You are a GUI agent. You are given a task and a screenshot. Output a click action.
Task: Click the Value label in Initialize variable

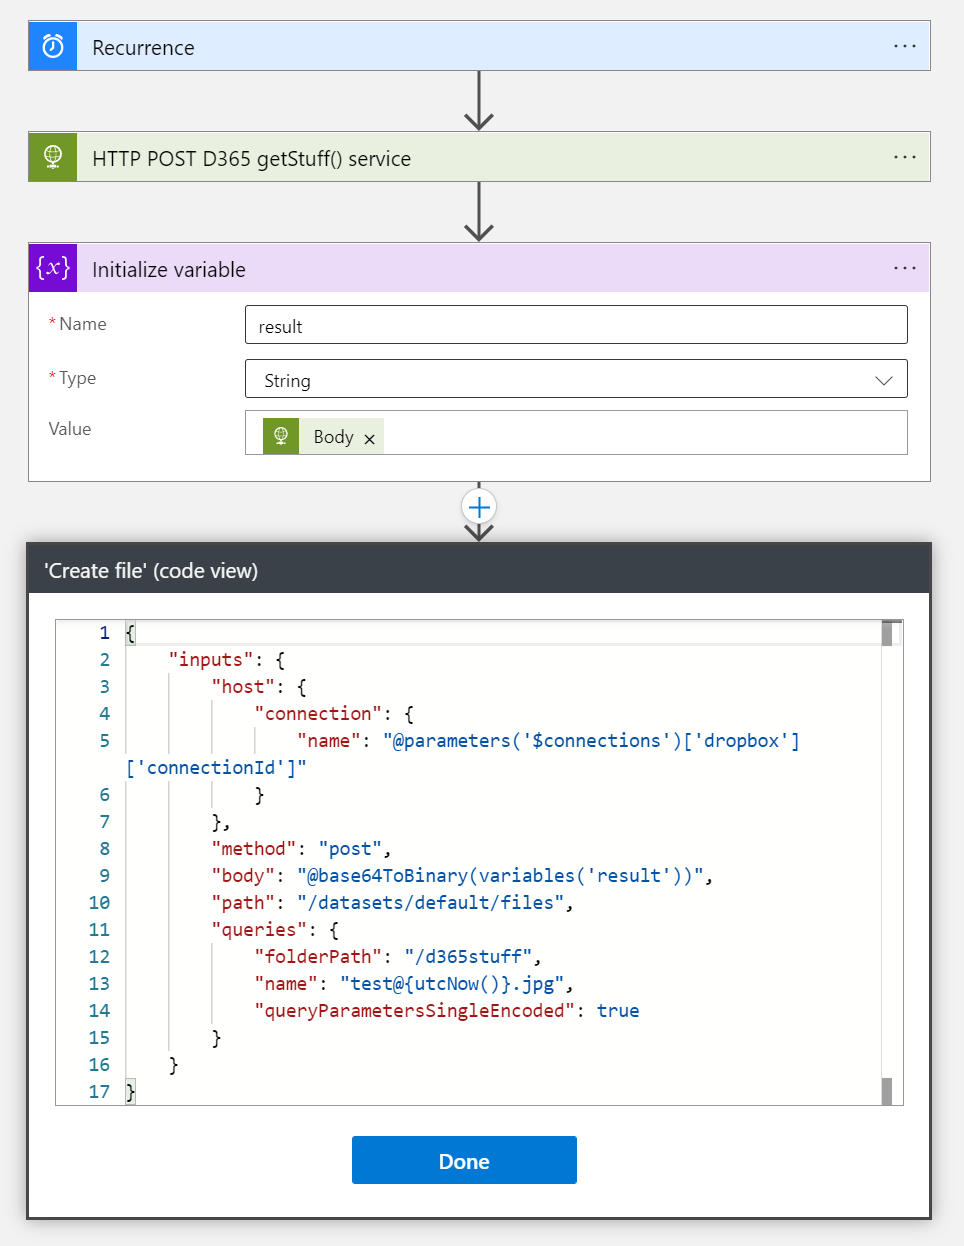pos(70,429)
